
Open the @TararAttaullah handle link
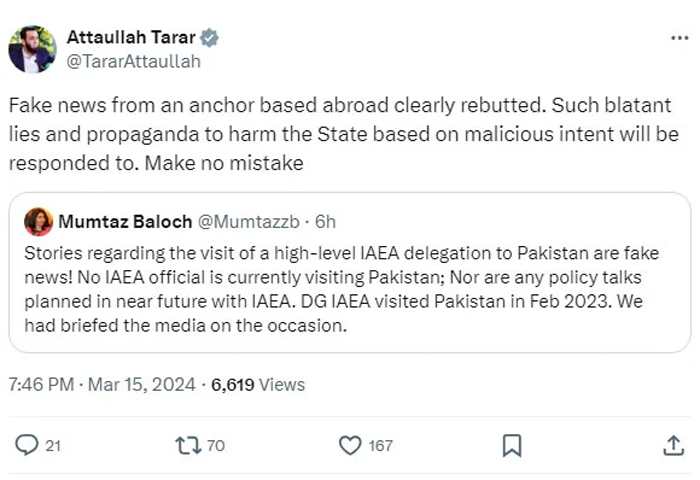coord(133,61)
